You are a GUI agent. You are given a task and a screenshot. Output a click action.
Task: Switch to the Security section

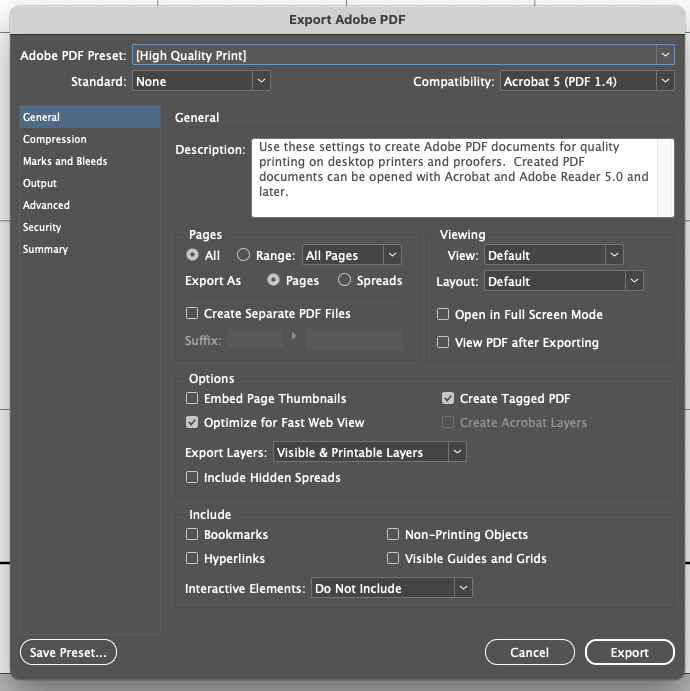[90, 227]
